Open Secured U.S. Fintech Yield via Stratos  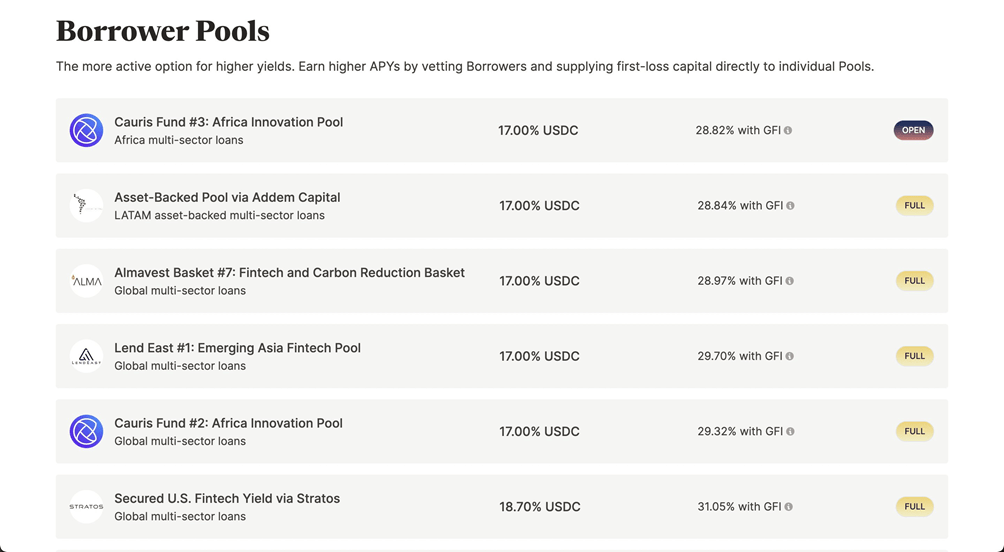click(x=227, y=498)
